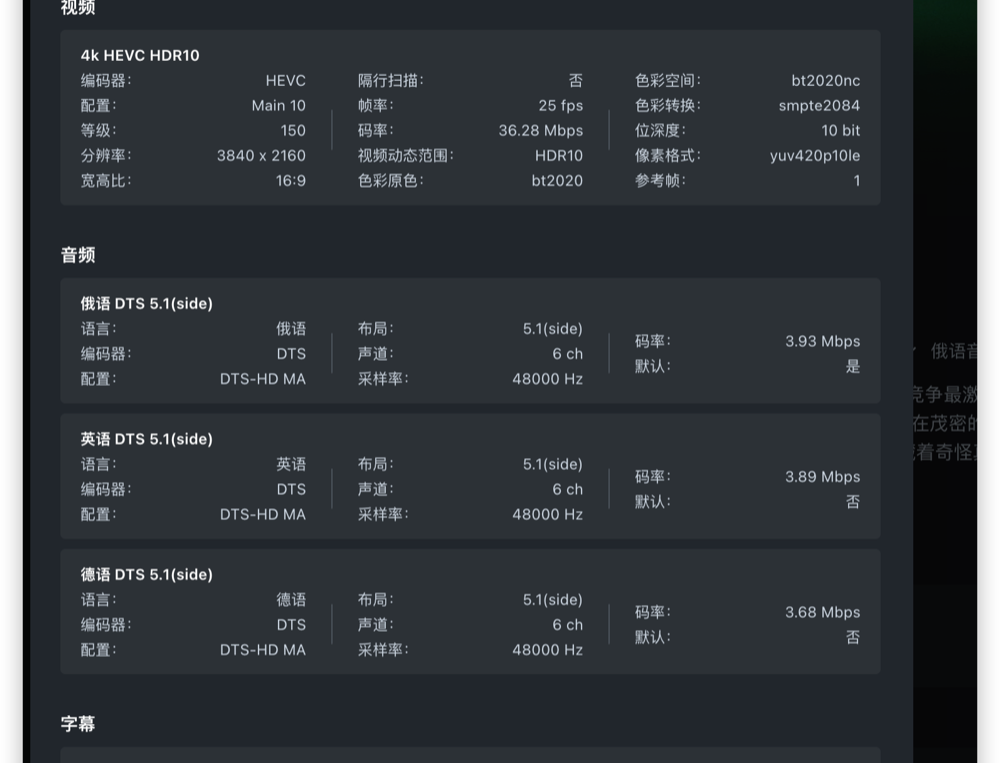
Task: Click the 字幕 section heading
Action: tap(78, 724)
